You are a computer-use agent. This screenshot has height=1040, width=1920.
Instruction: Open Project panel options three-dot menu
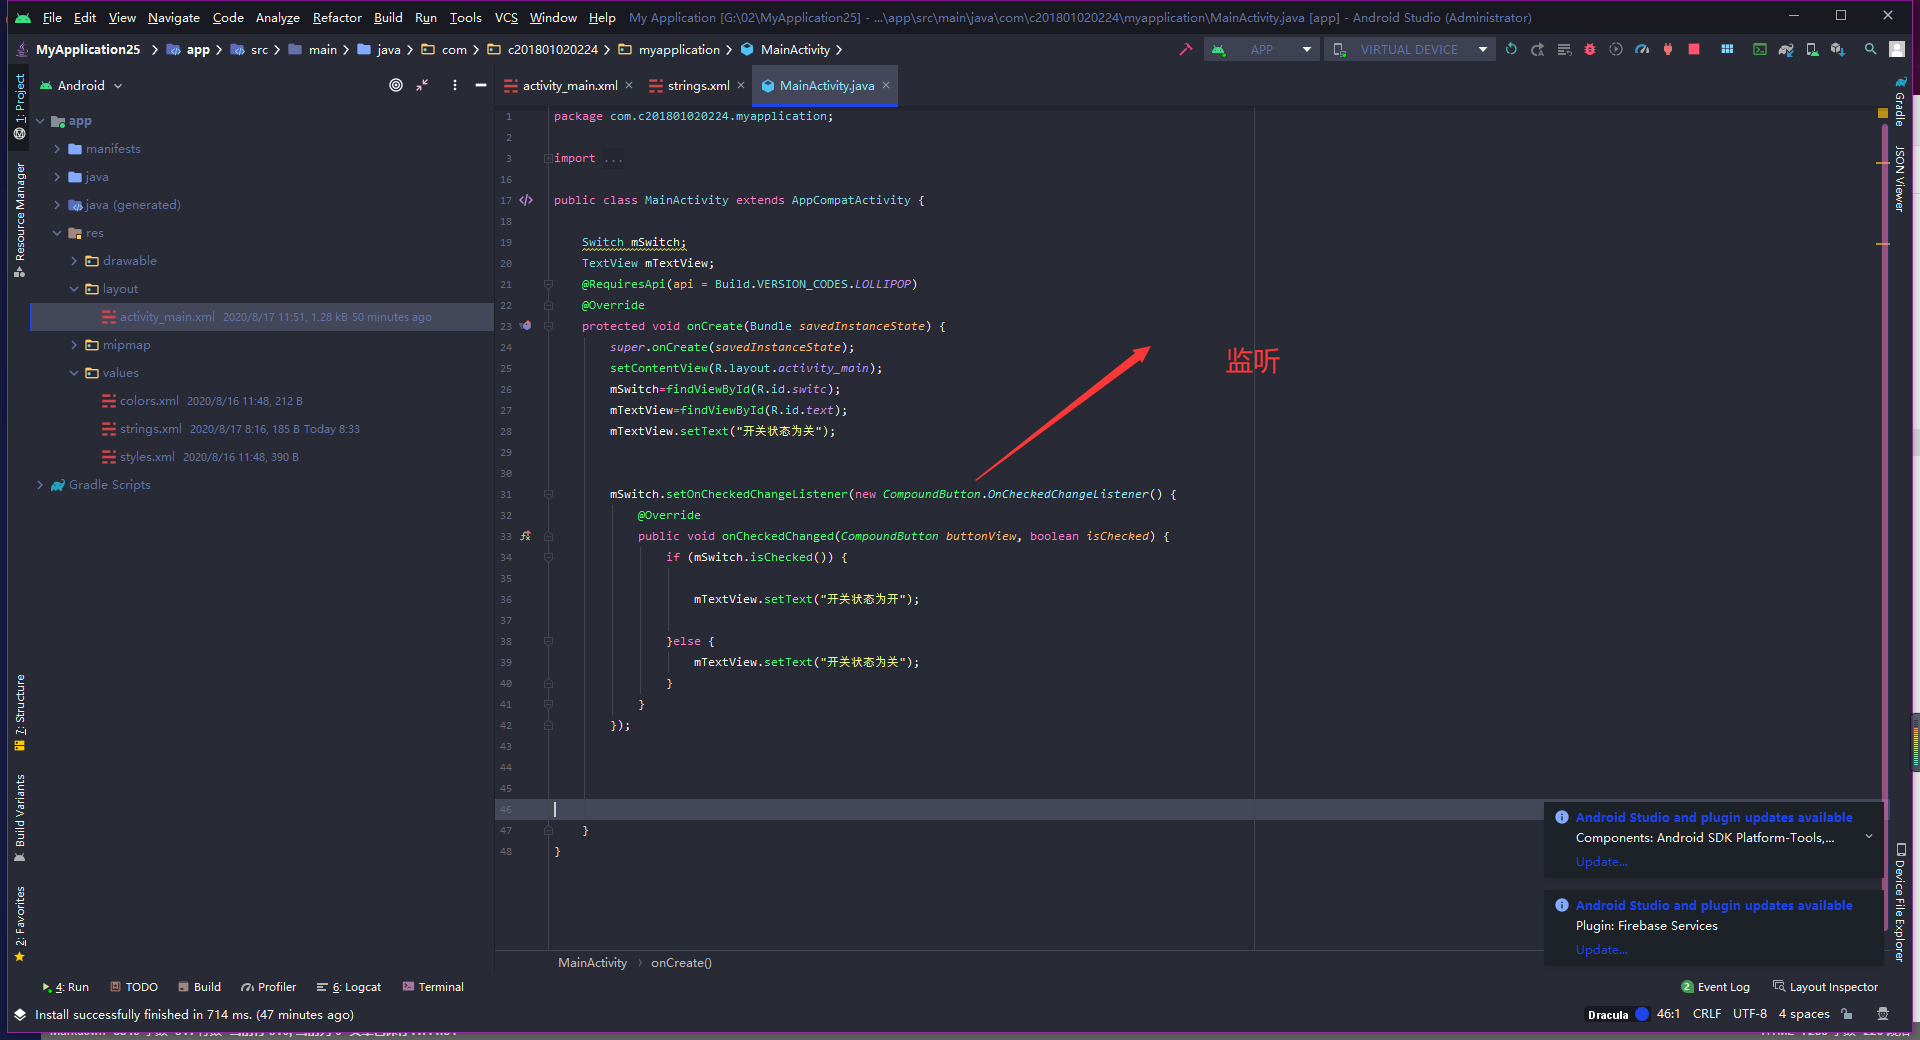[x=454, y=85]
